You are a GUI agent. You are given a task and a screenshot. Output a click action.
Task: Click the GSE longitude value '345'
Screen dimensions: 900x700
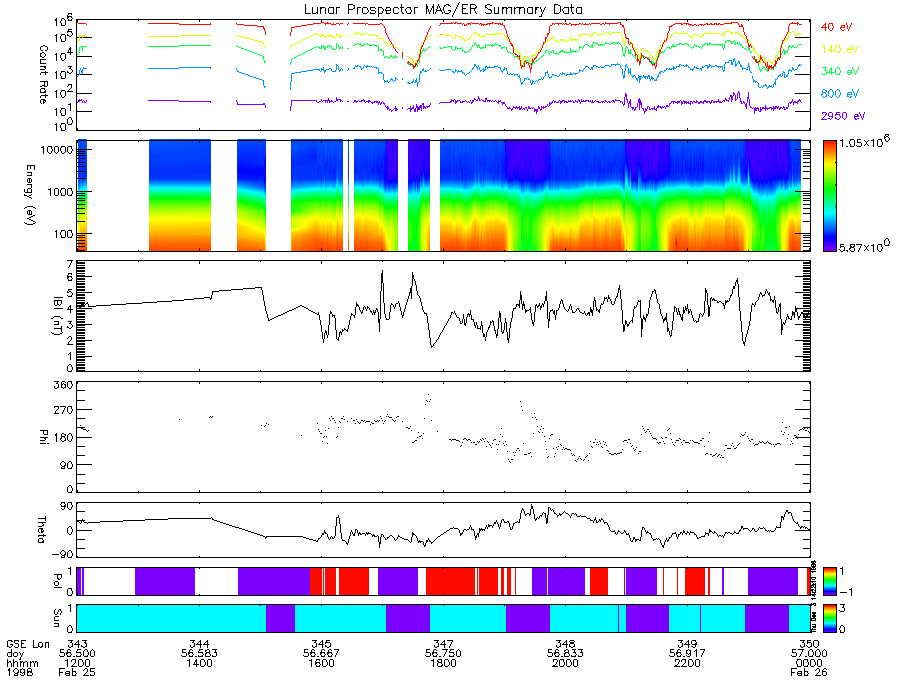321,644
